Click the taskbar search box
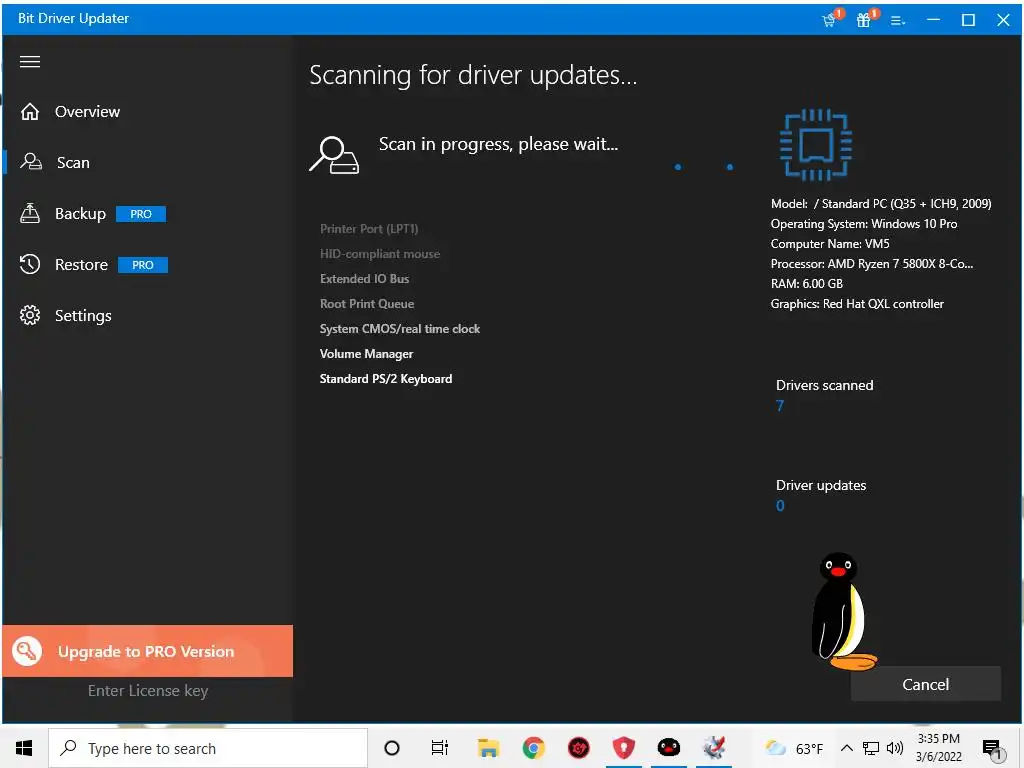The image size is (1024, 768). tap(208, 748)
